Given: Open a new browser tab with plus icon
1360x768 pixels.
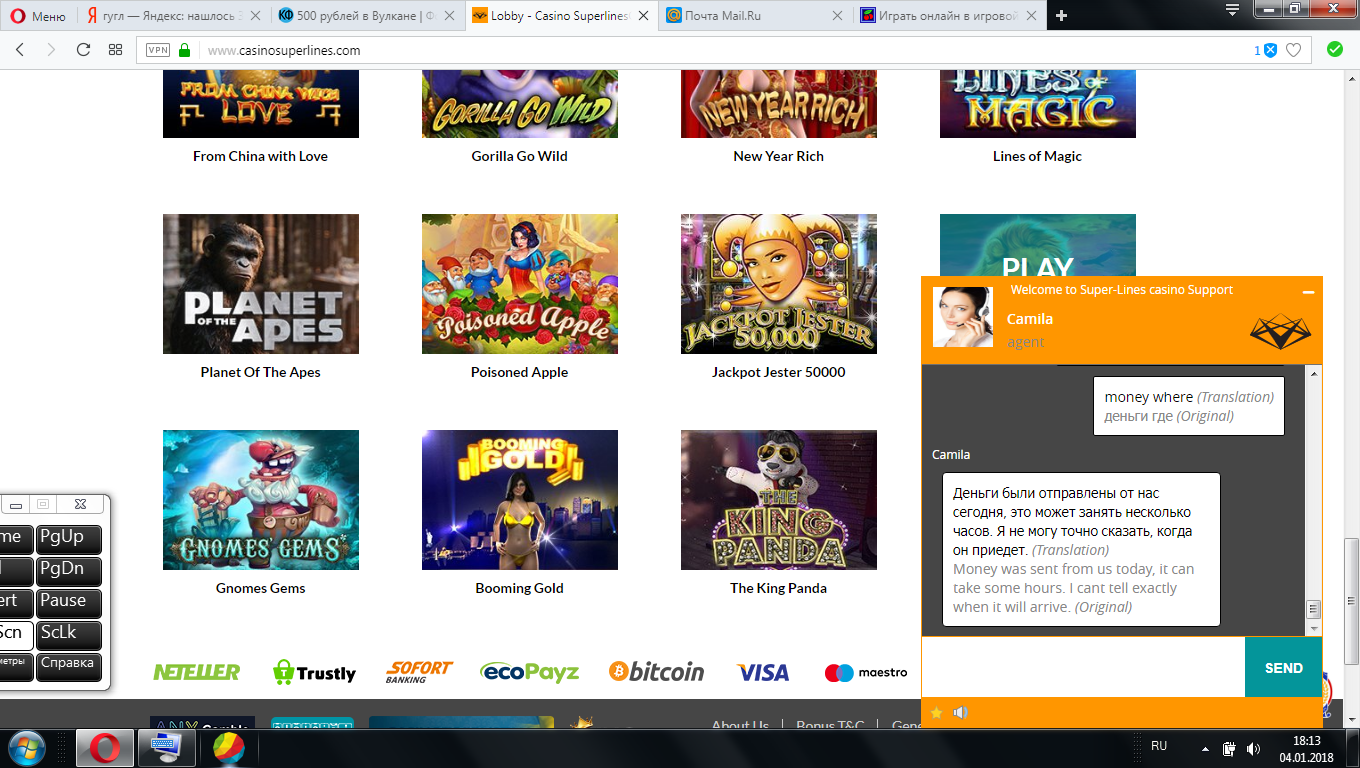Looking at the screenshot, I should [x=1062, y=16].
